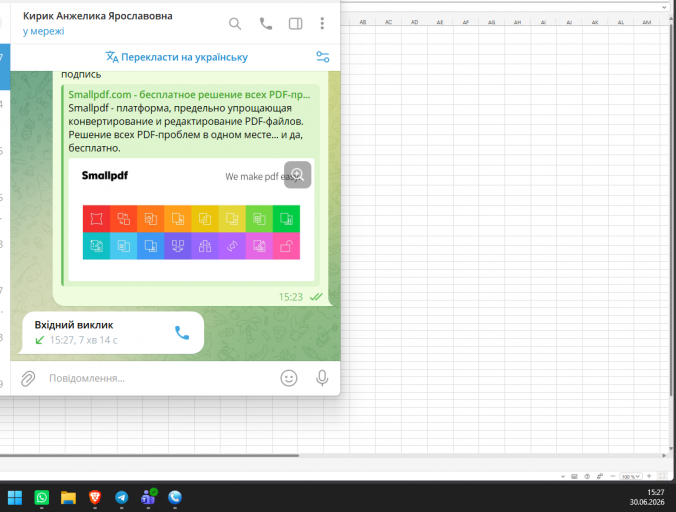Select spreadsheet column header AL
Screen dimensions: 676x512
pos(621,22)
